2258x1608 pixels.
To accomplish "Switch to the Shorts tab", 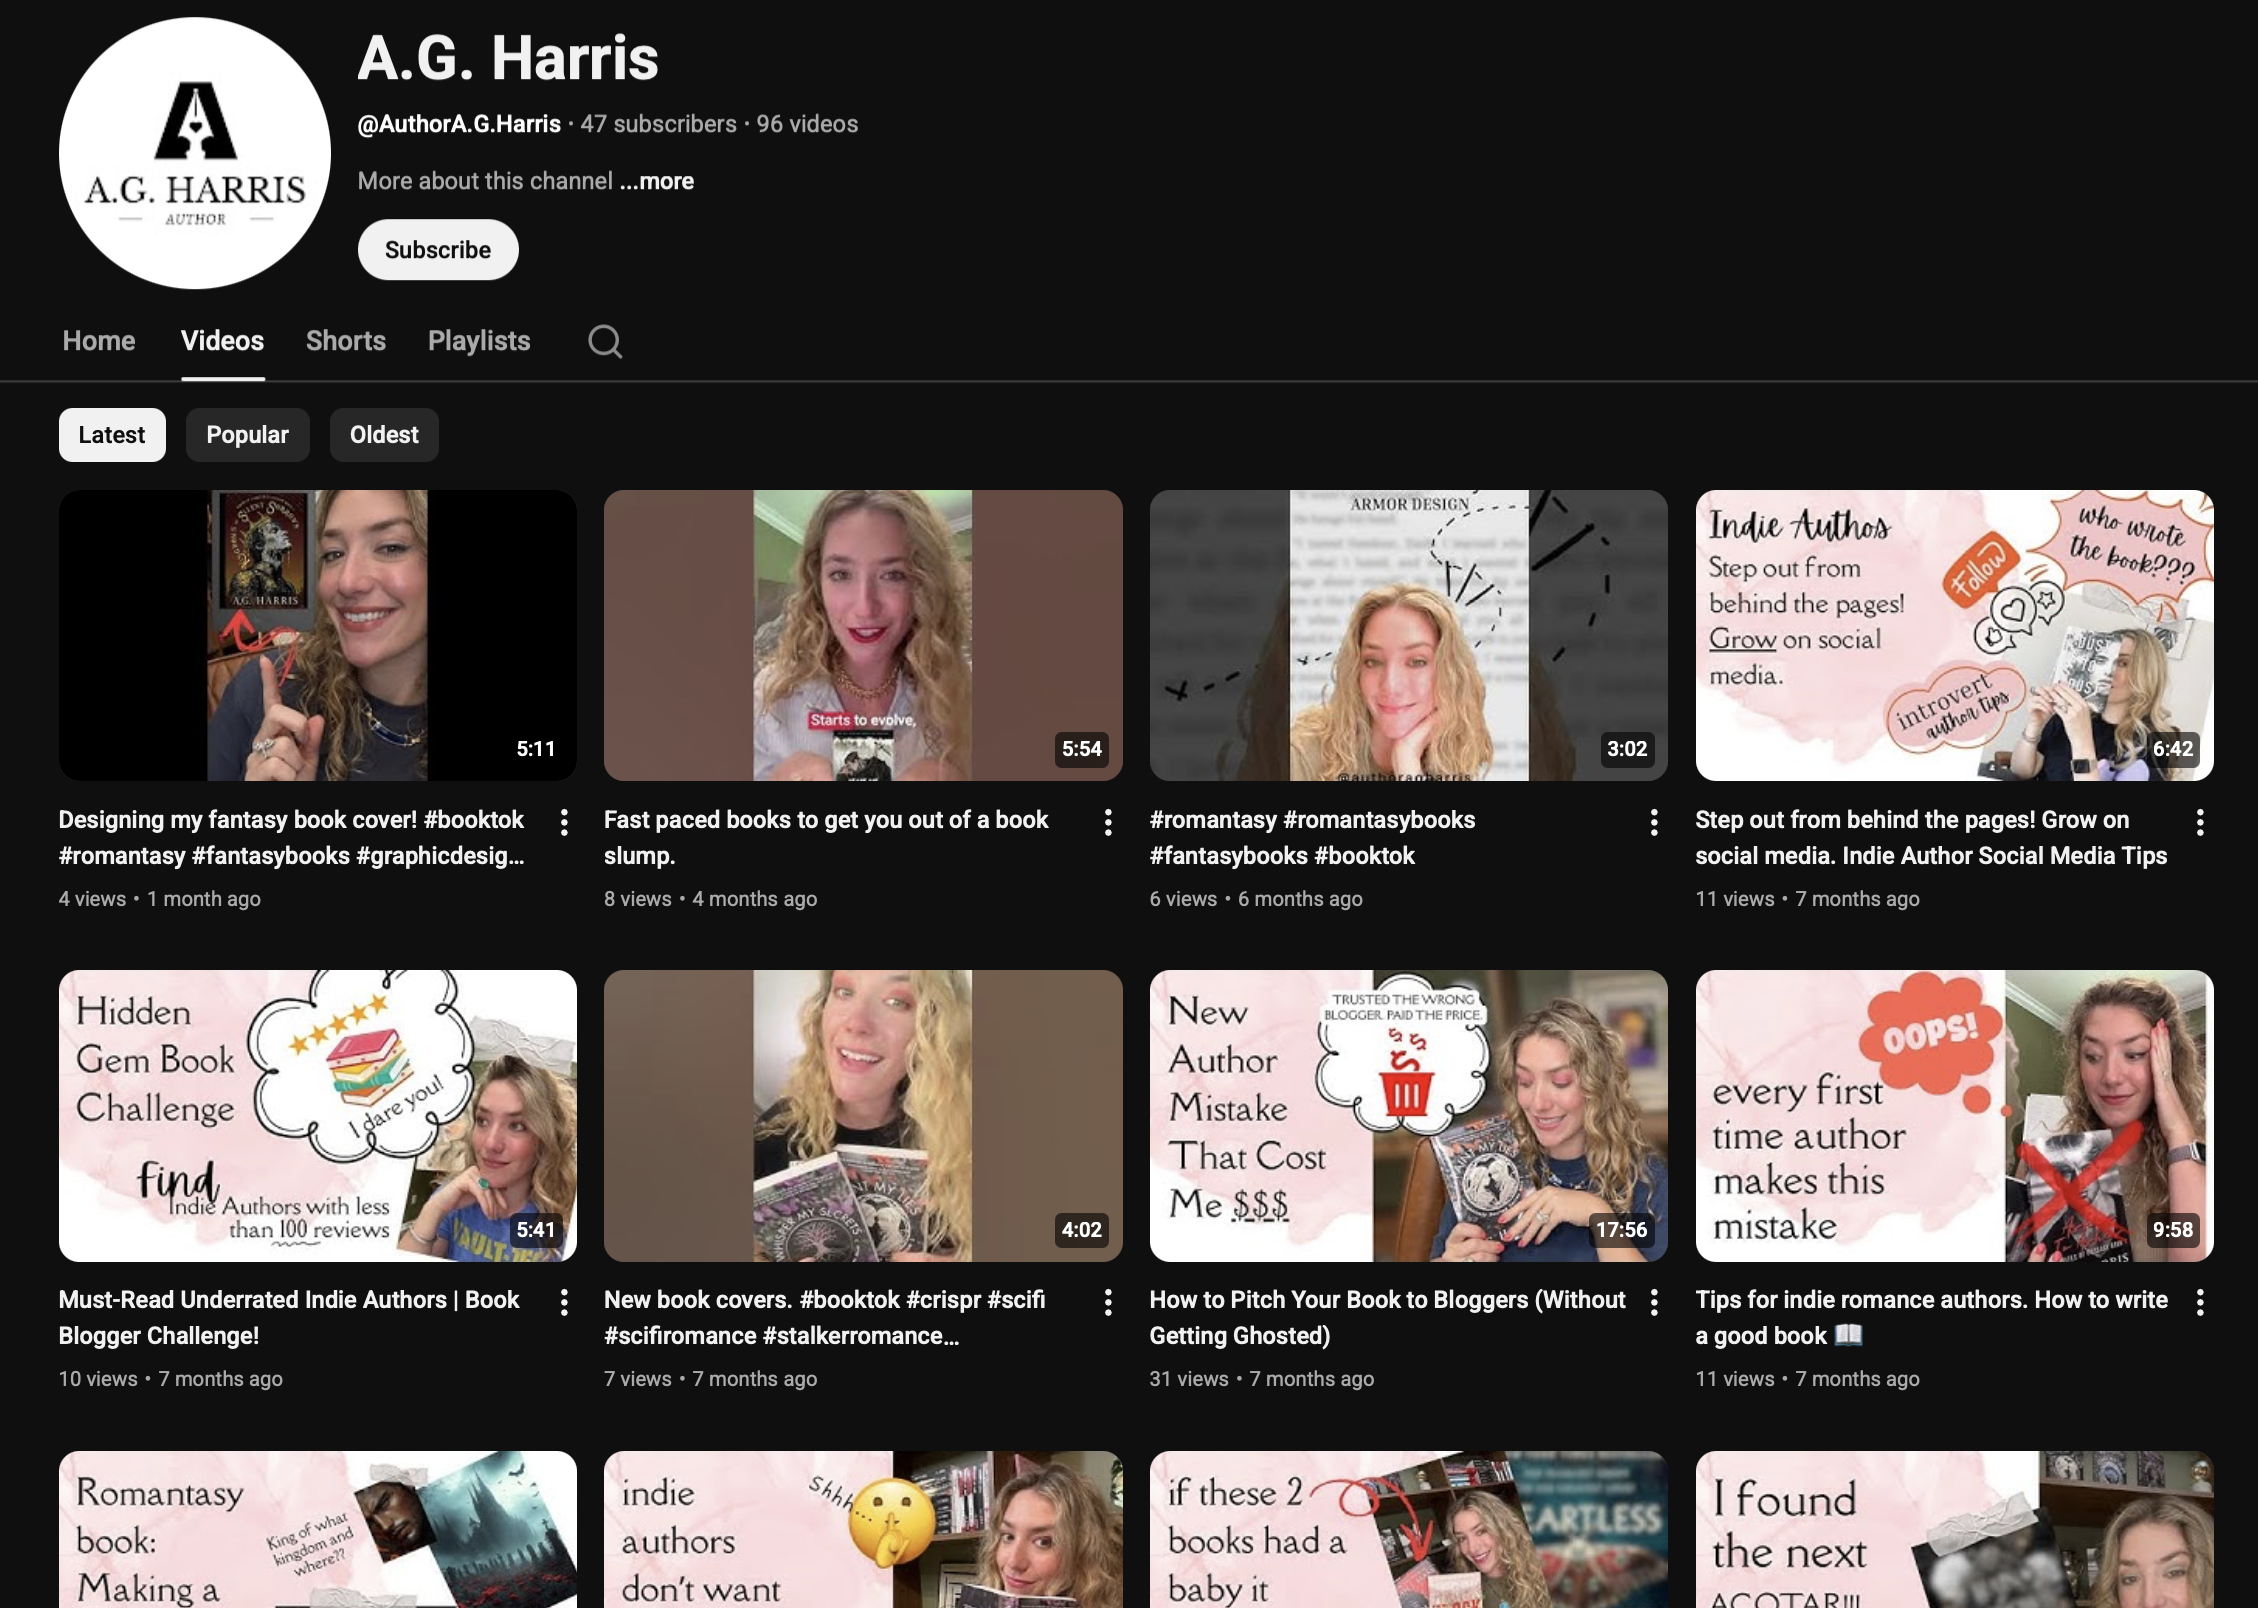I will click(x=345, y=341).
